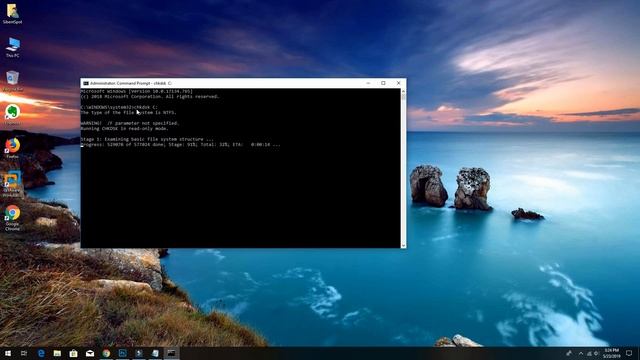Minimize the Command Prompt window
Viewport: 640px width, 360px height.
click(x=368, y=83)
